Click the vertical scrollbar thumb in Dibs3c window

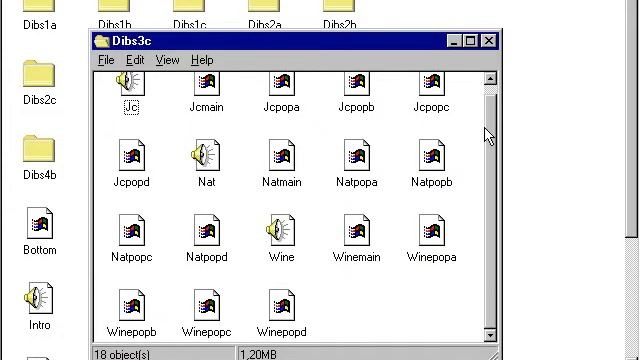coord(490,211)
